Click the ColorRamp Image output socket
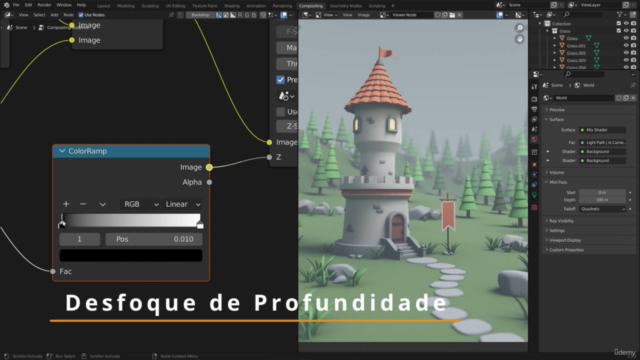Viewport: 640px width, 360px height. (x=209, y=167)
